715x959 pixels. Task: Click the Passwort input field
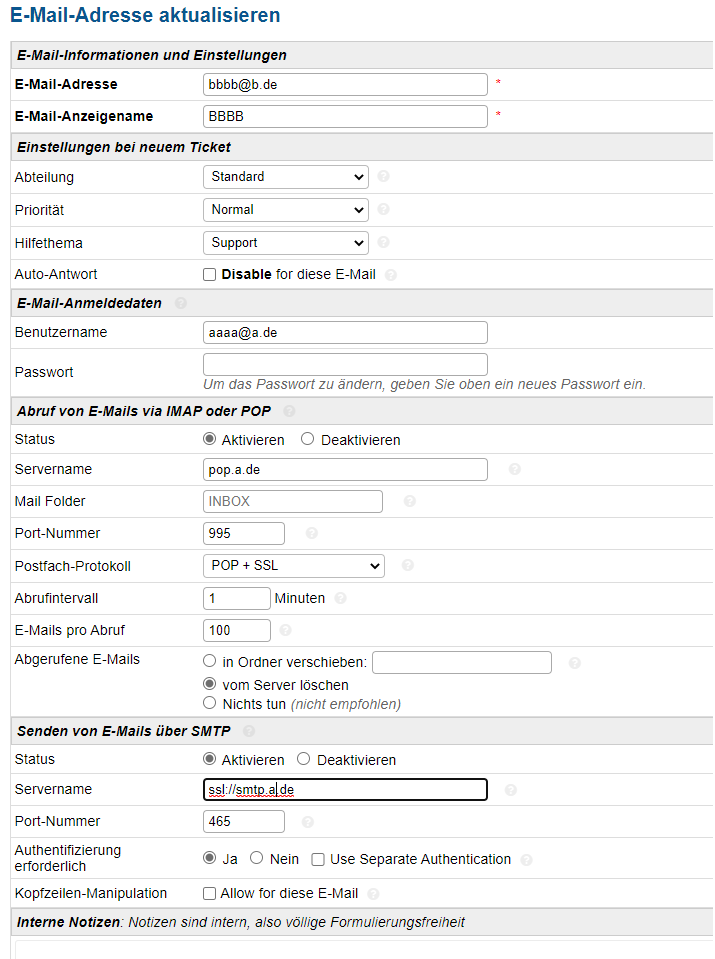tap(345, 364)
